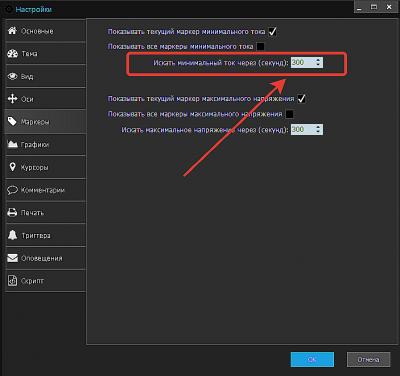Open the Курсоры settings section
This screenshot has width=400, height=376.
click(45, 167)
